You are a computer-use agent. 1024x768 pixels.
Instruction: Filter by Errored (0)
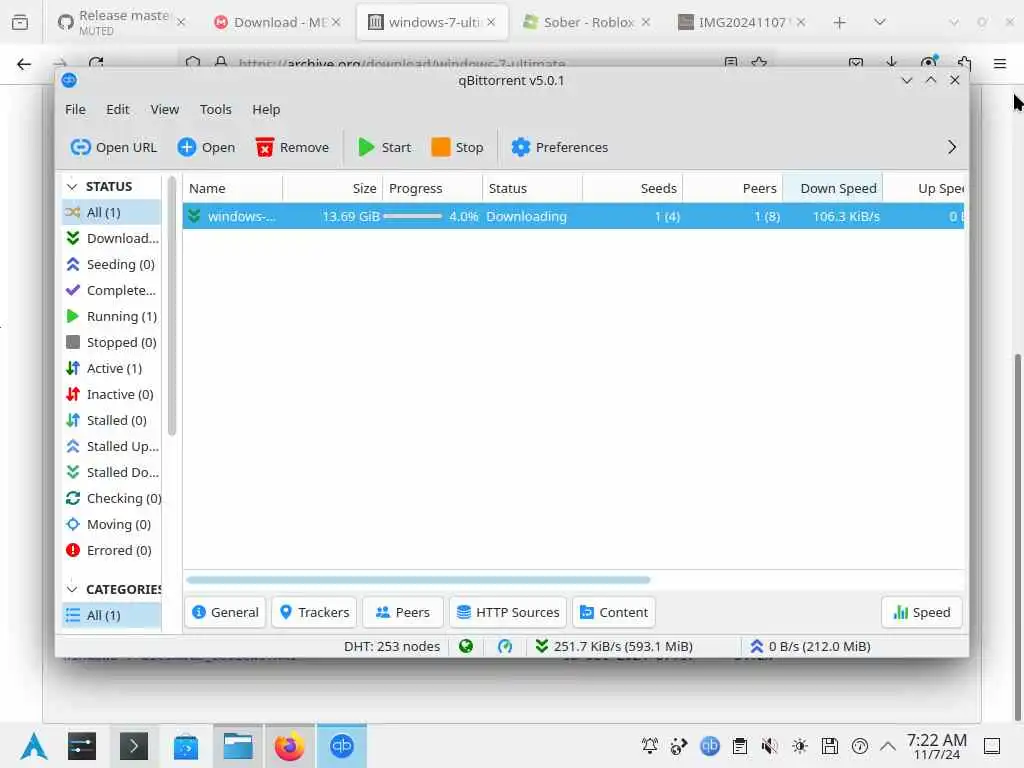(111, 551)
